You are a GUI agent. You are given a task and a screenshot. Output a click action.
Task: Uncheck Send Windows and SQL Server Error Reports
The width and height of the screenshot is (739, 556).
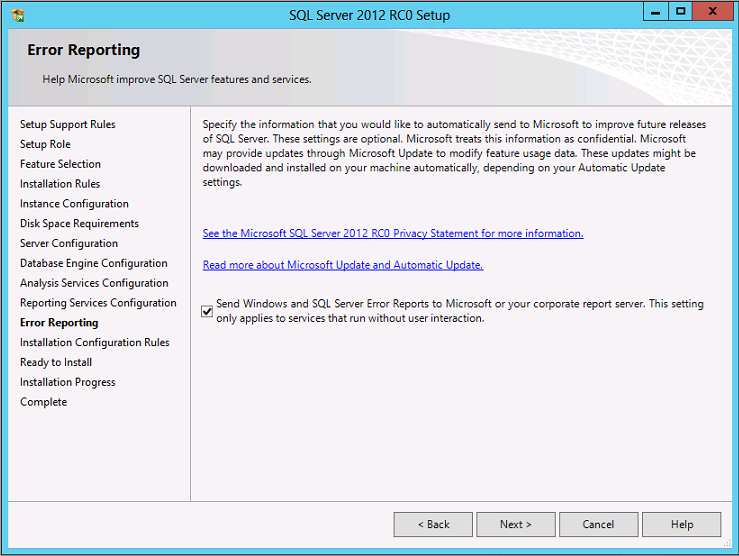207,311
